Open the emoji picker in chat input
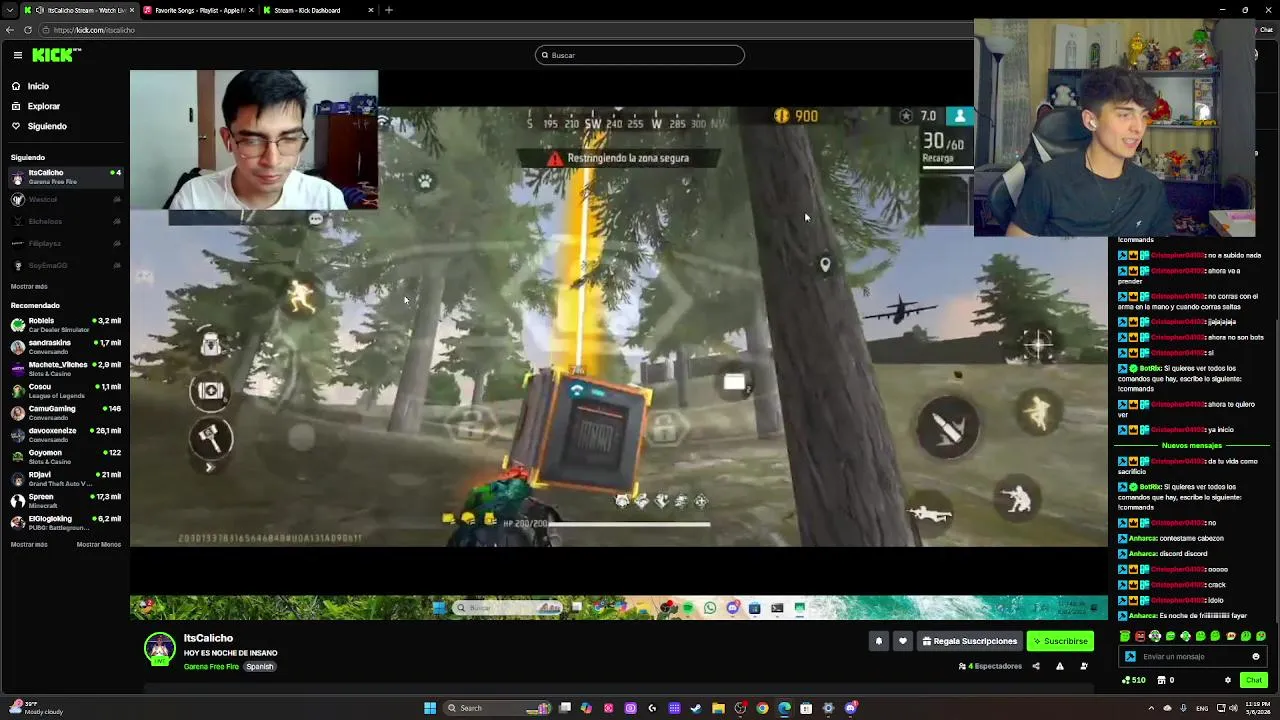This screenshot has width=1280, height=720. click(1256, 657)
